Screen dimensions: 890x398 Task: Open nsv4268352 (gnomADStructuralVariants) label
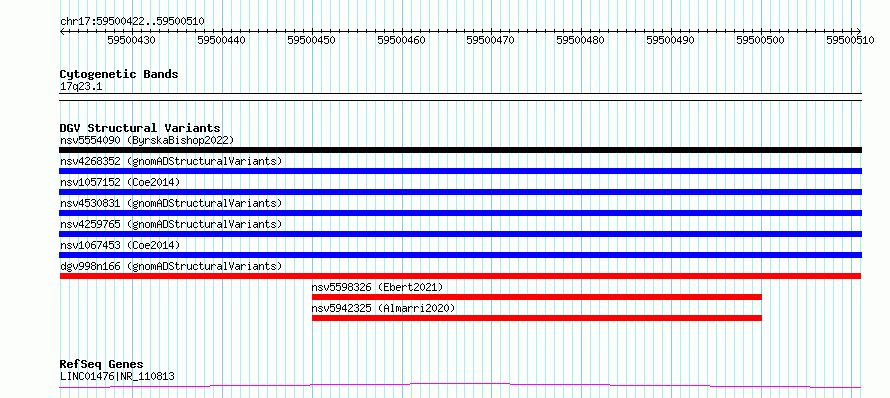coord(171,161)
